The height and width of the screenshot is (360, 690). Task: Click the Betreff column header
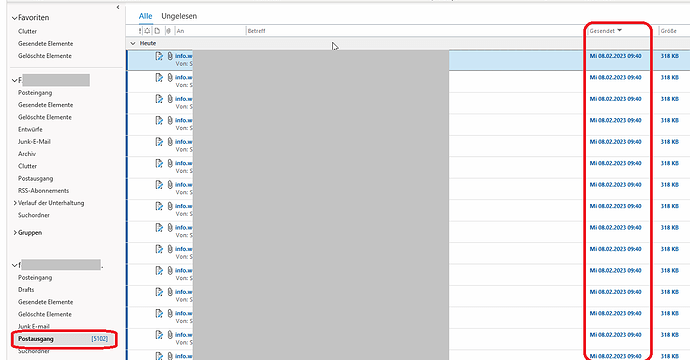click(x=257, y=31)
